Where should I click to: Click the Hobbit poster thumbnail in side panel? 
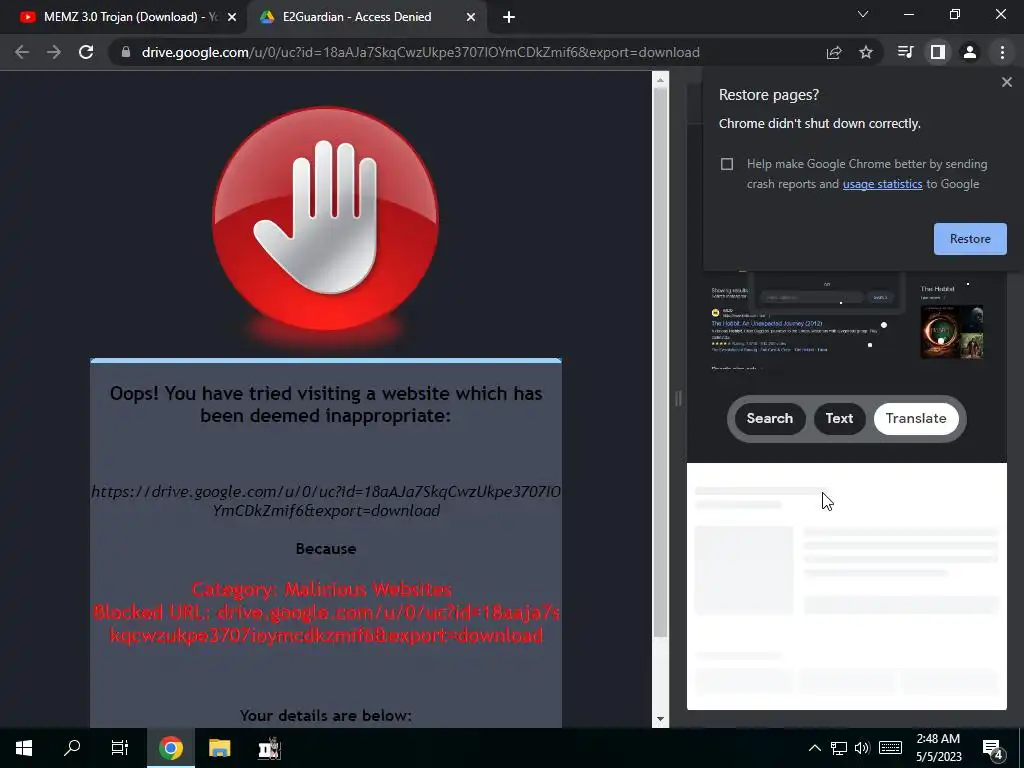point(952,332)
